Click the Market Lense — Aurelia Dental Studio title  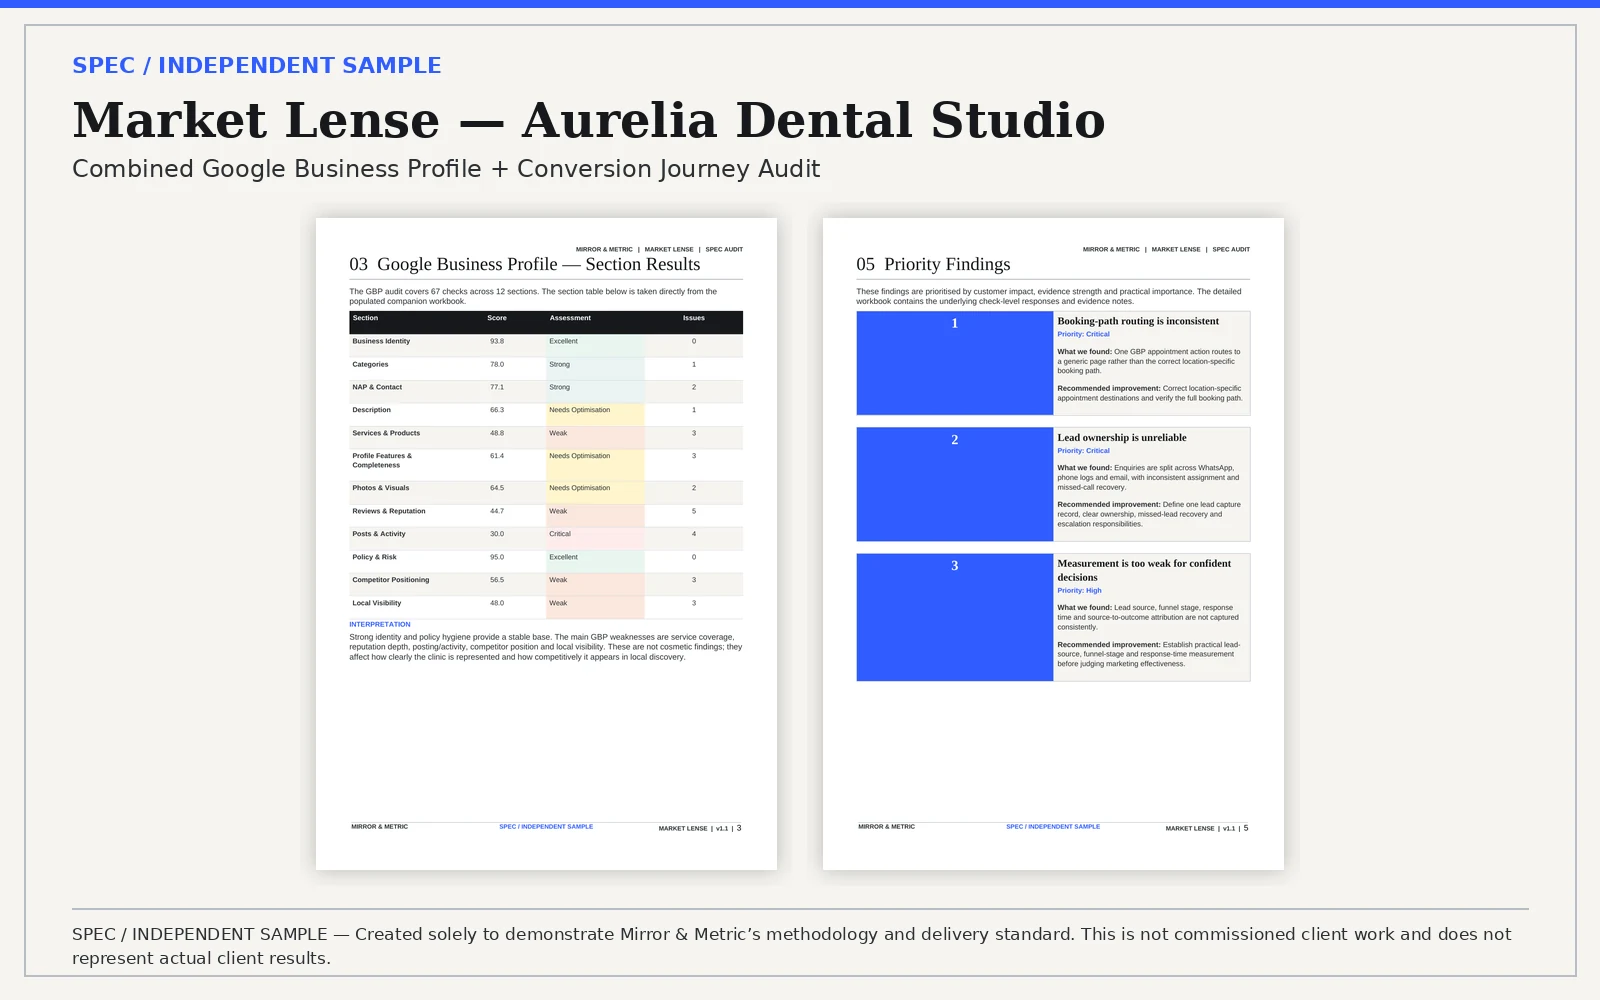pyautogui.click(x=589, y=120)
